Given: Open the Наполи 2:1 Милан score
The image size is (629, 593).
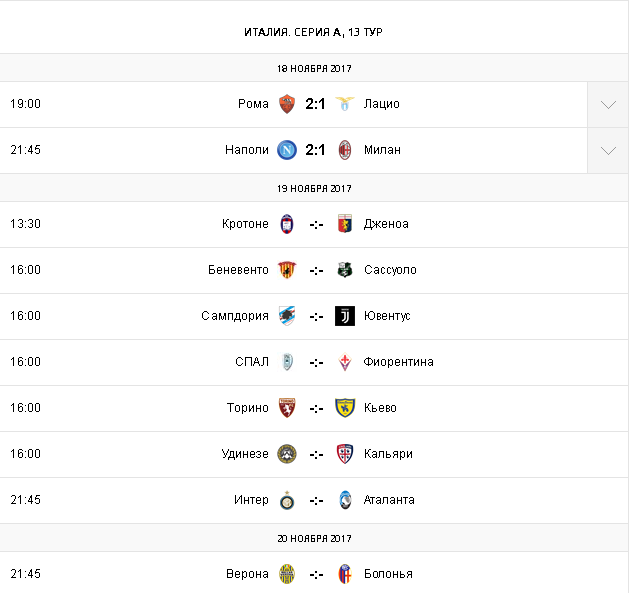Looking at the screenshot, I should click(x=316, y=150).
